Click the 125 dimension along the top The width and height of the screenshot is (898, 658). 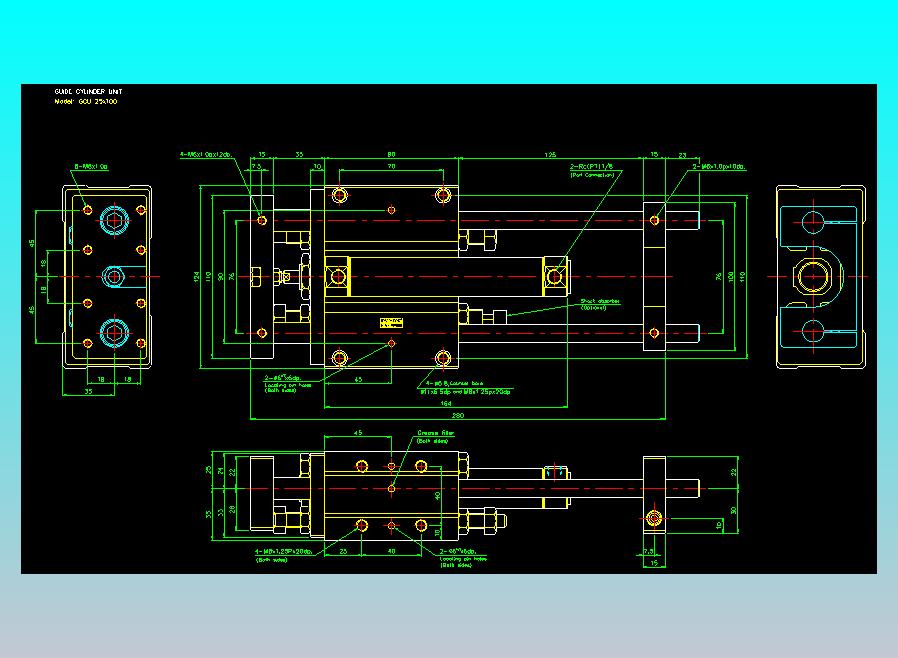pyautogui.click(x=550, y=155)
